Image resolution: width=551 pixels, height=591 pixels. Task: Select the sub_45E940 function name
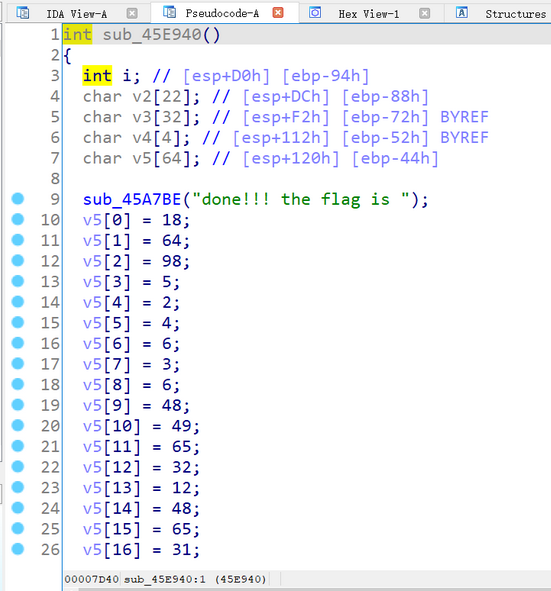click(x=152, y=35)
